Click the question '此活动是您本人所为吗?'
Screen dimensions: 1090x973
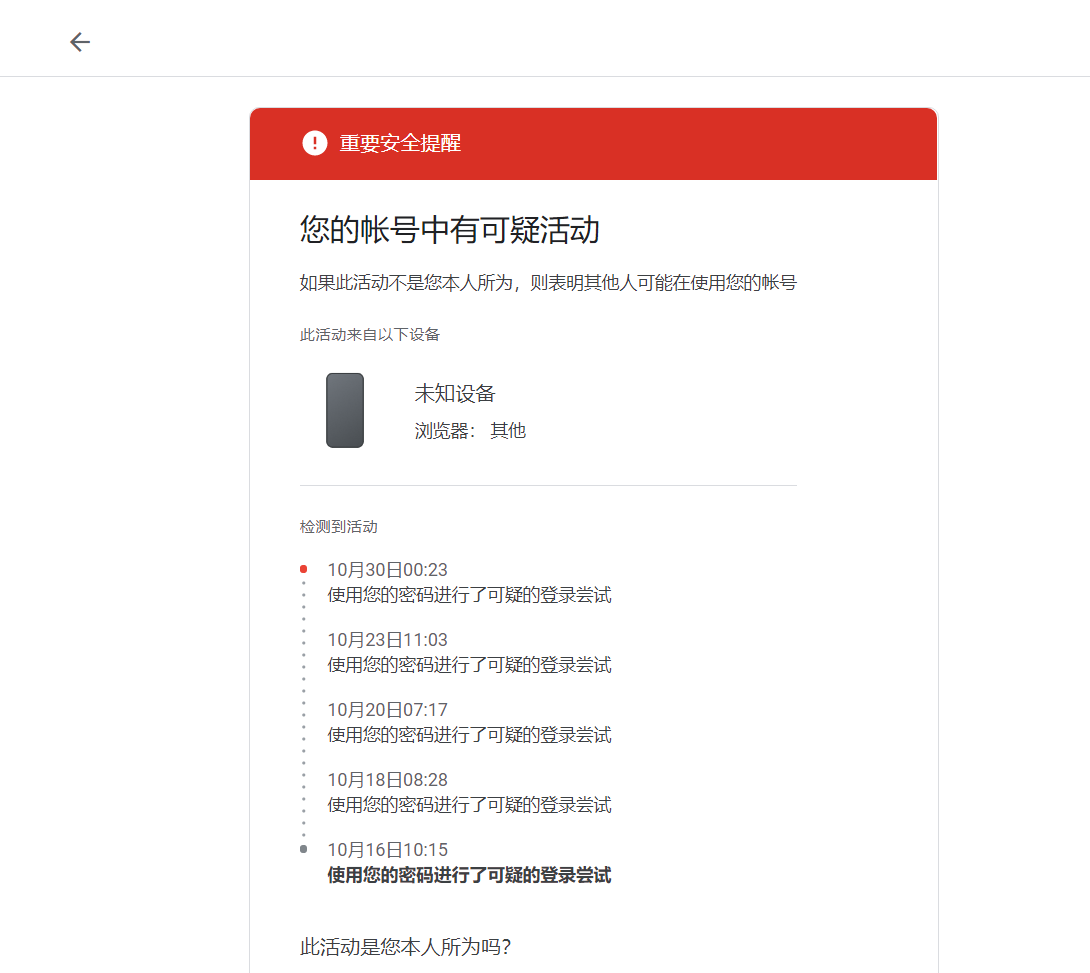click(x=405, y=947)
